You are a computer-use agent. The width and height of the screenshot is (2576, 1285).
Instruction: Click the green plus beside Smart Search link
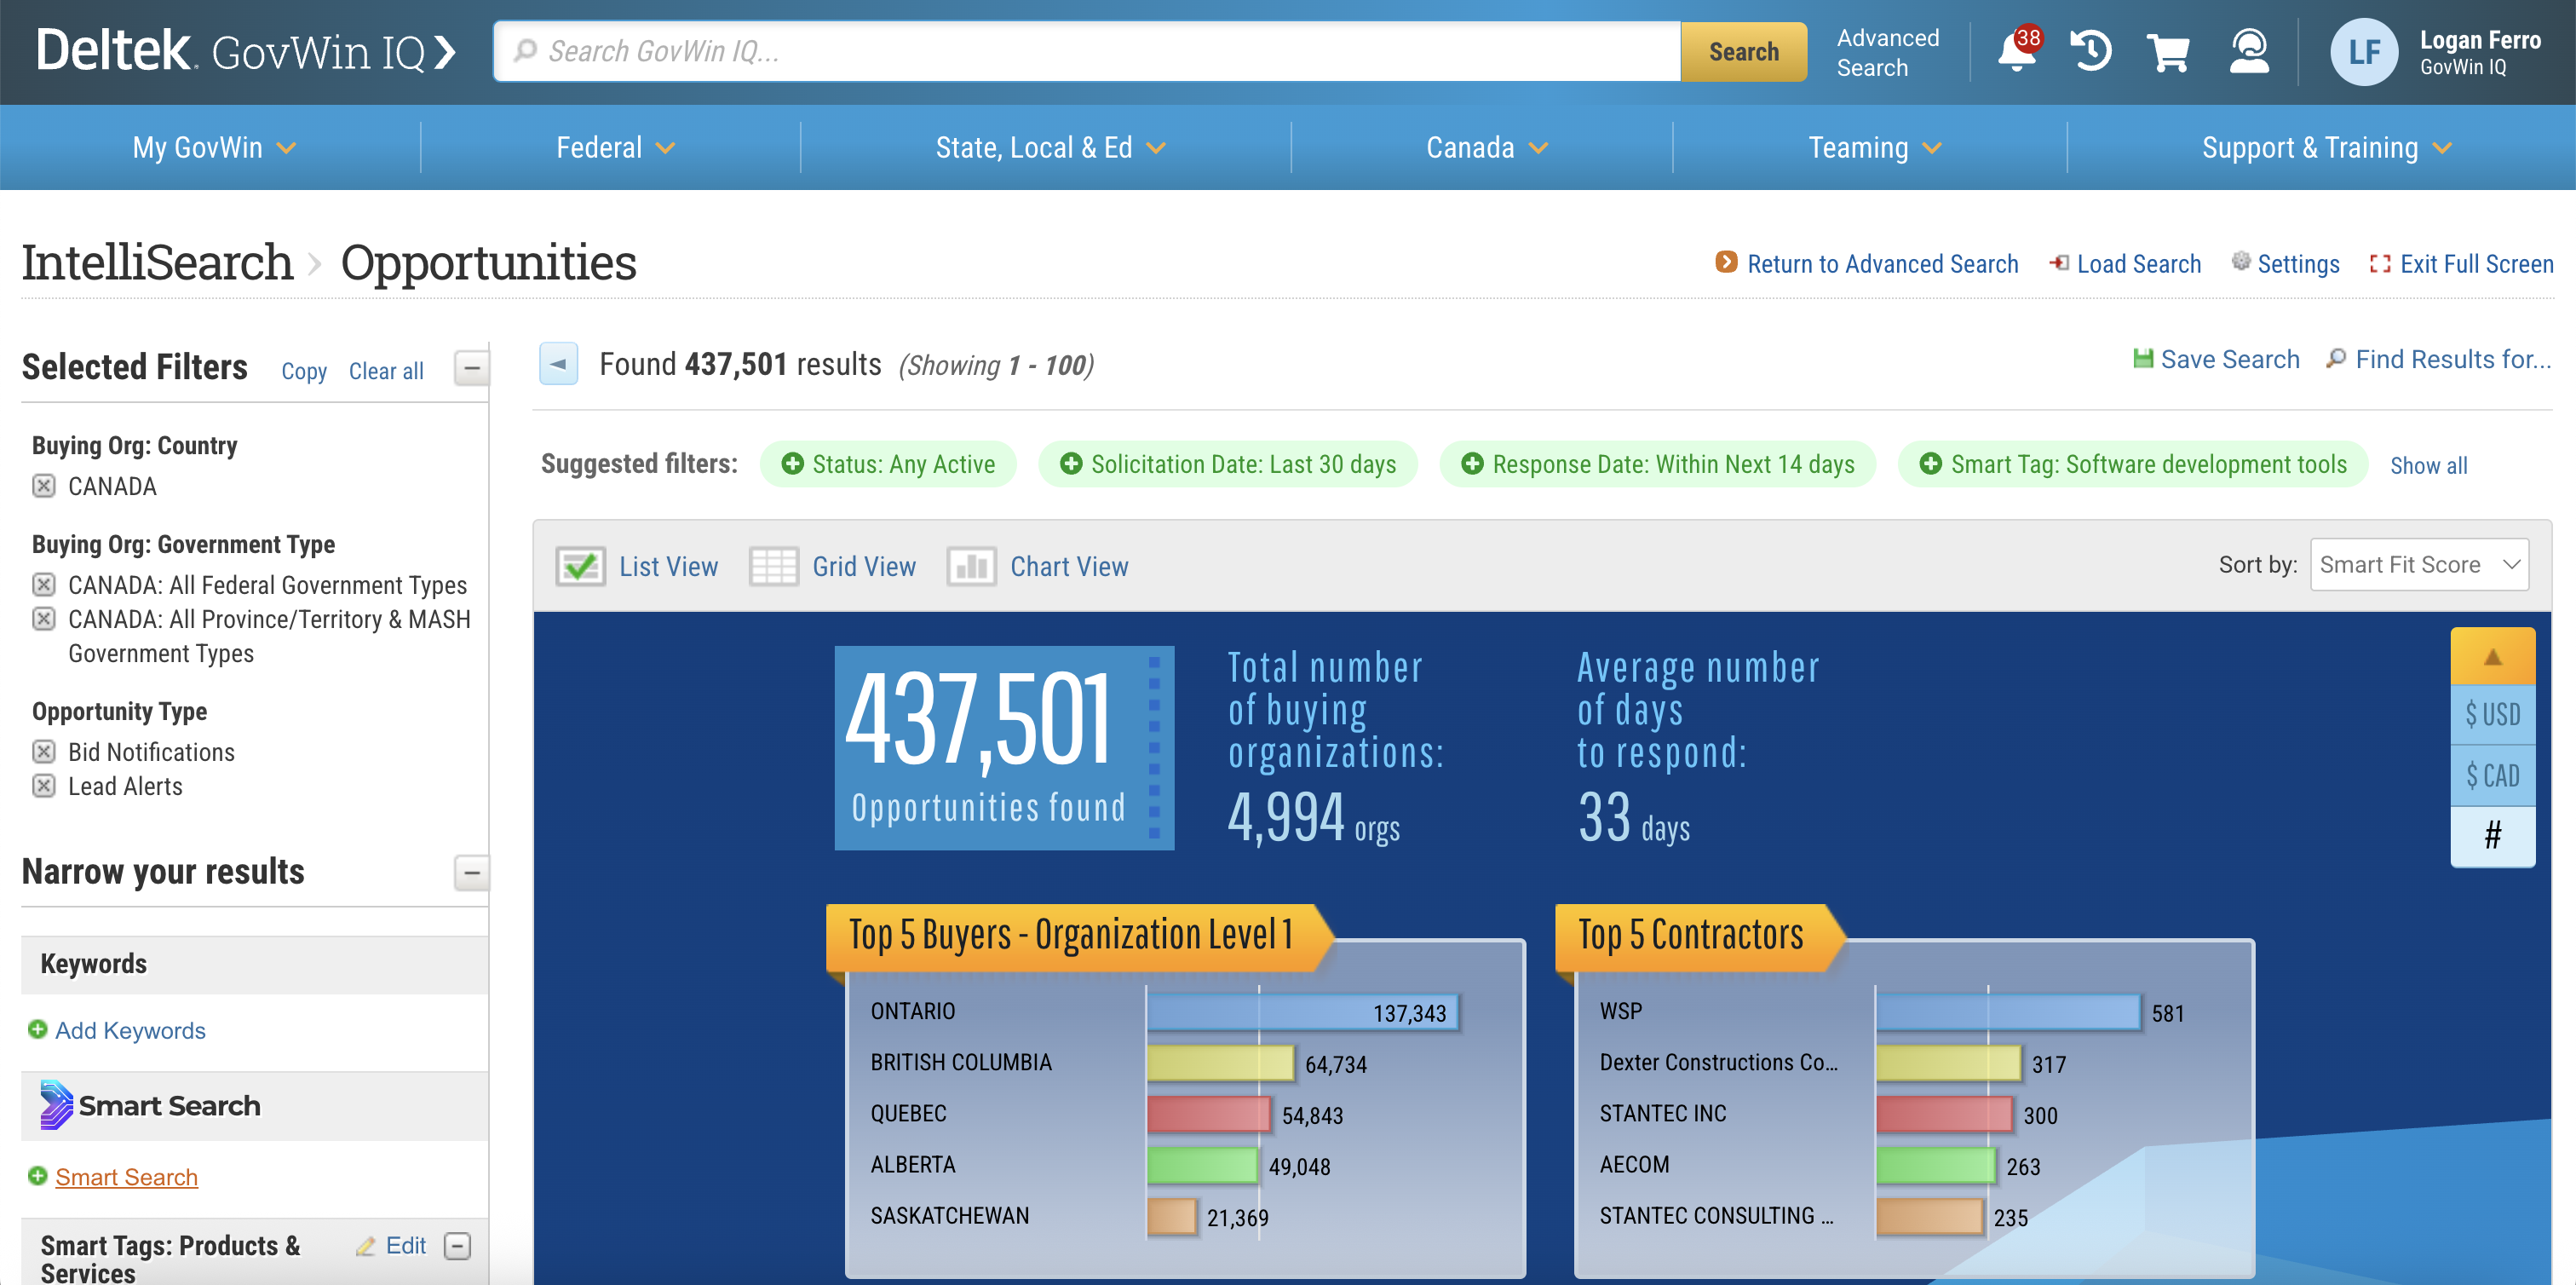[x=38, y=1176]
